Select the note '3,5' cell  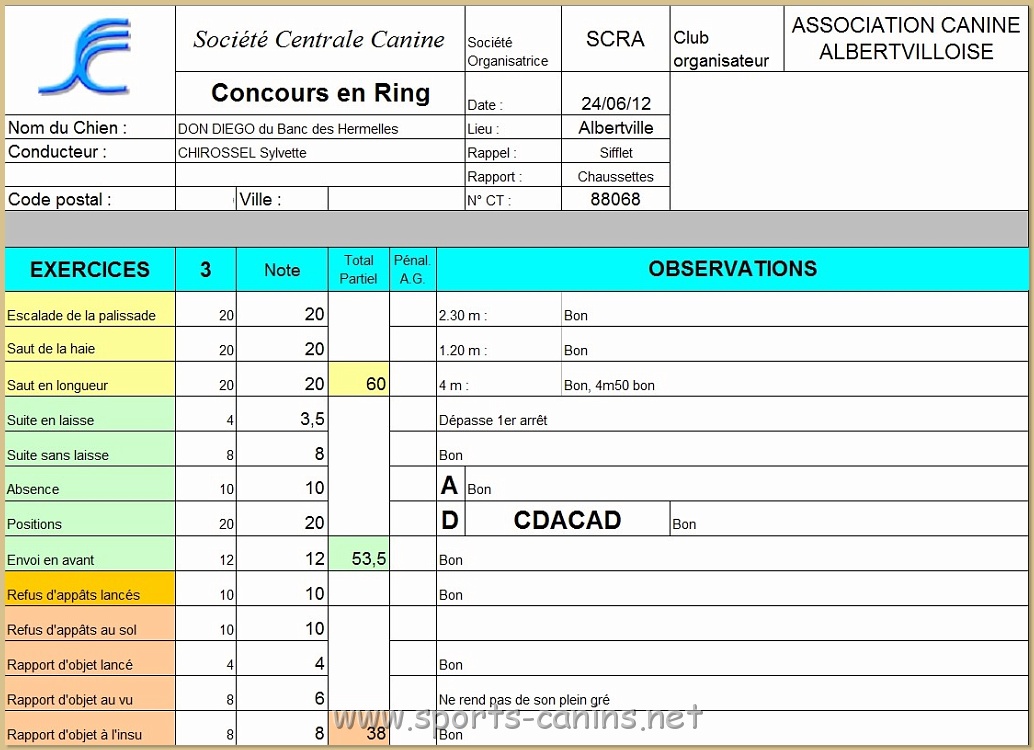282,414
